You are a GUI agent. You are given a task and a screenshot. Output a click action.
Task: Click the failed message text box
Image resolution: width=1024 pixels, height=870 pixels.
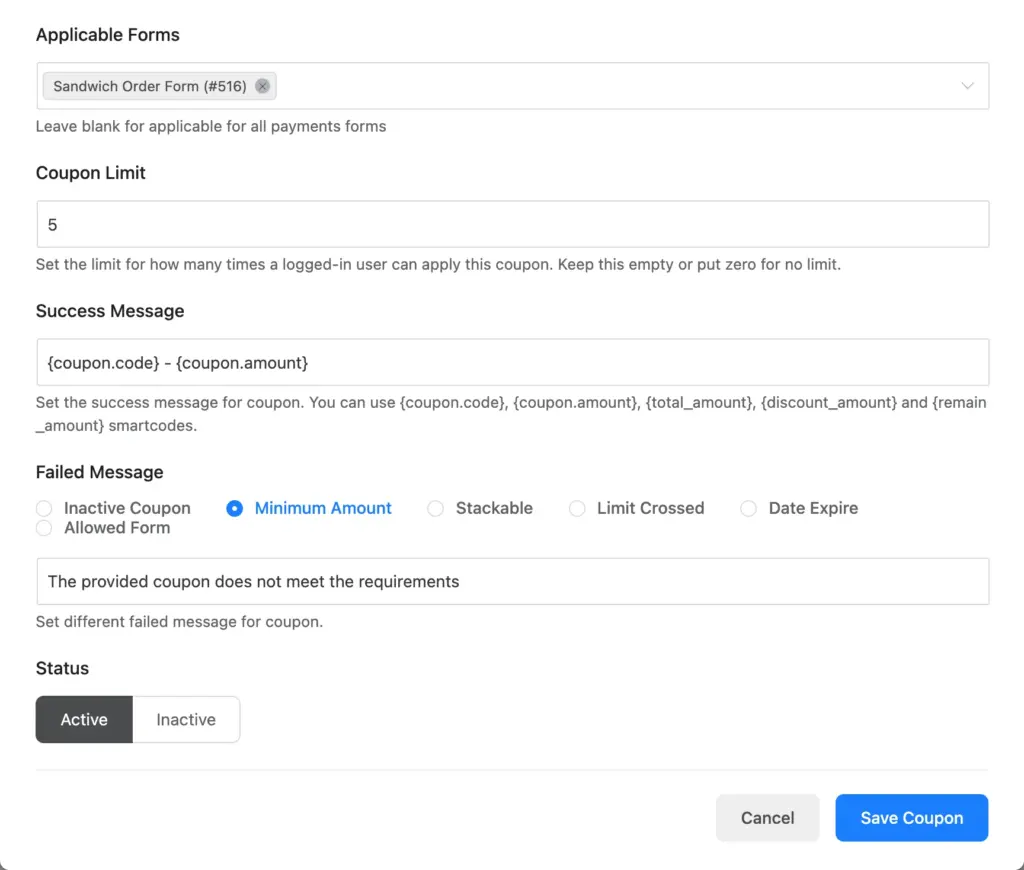(512, 581)
